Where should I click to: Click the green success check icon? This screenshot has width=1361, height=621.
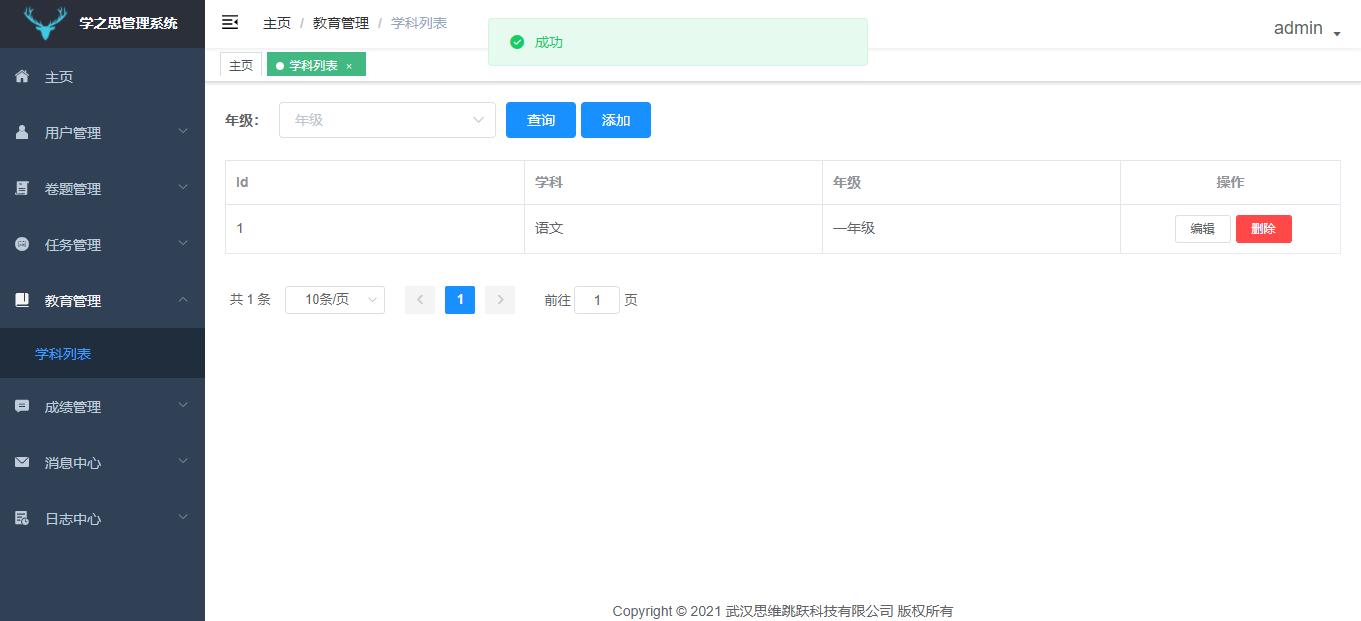(517, 42)
